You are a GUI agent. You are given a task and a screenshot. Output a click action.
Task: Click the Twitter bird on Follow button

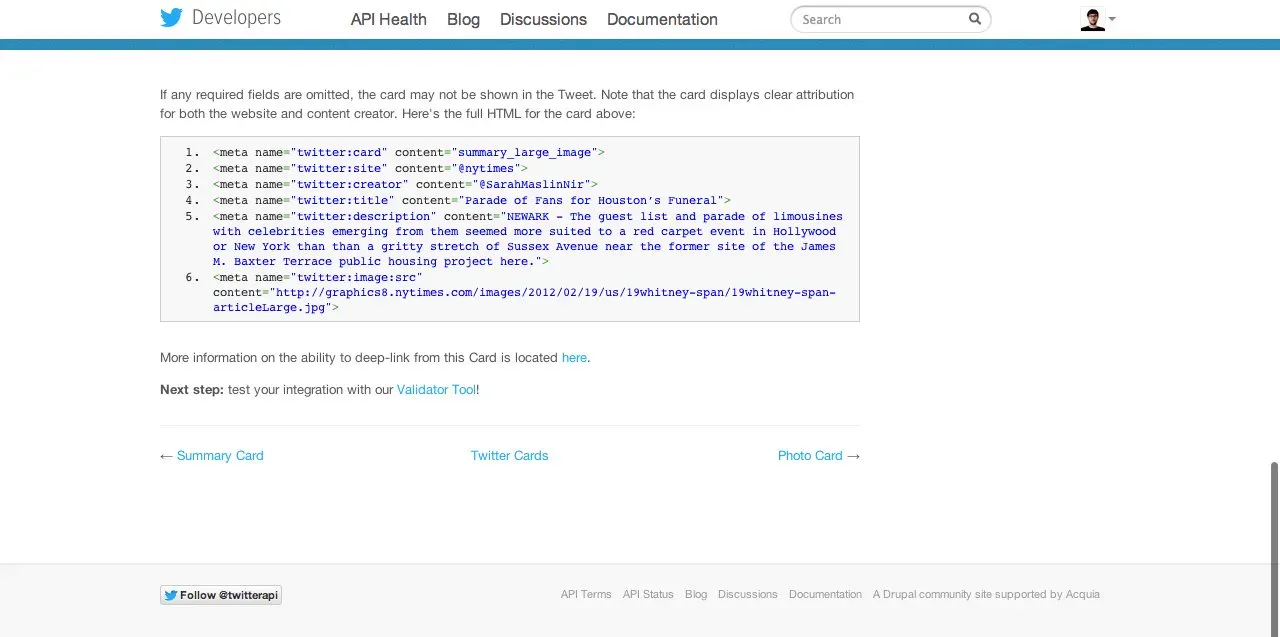click(173, 594)
